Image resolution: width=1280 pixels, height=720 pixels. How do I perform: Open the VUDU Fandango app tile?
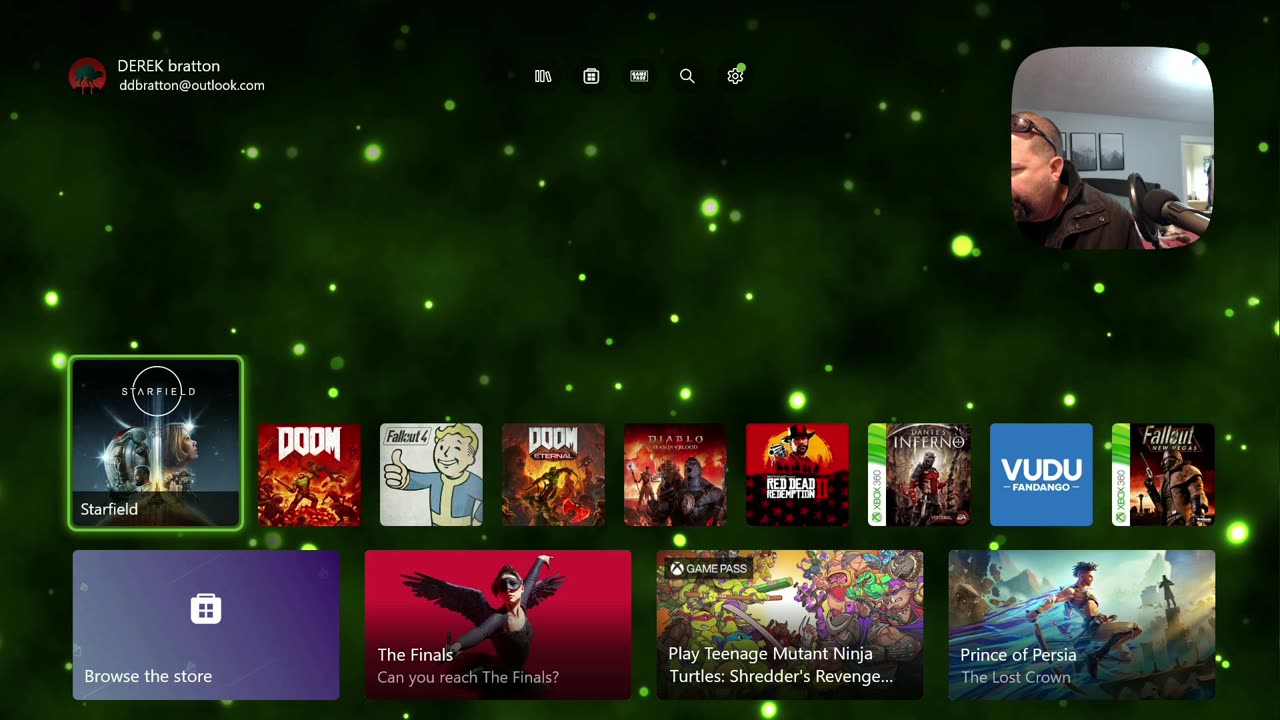click(1041, 474)
